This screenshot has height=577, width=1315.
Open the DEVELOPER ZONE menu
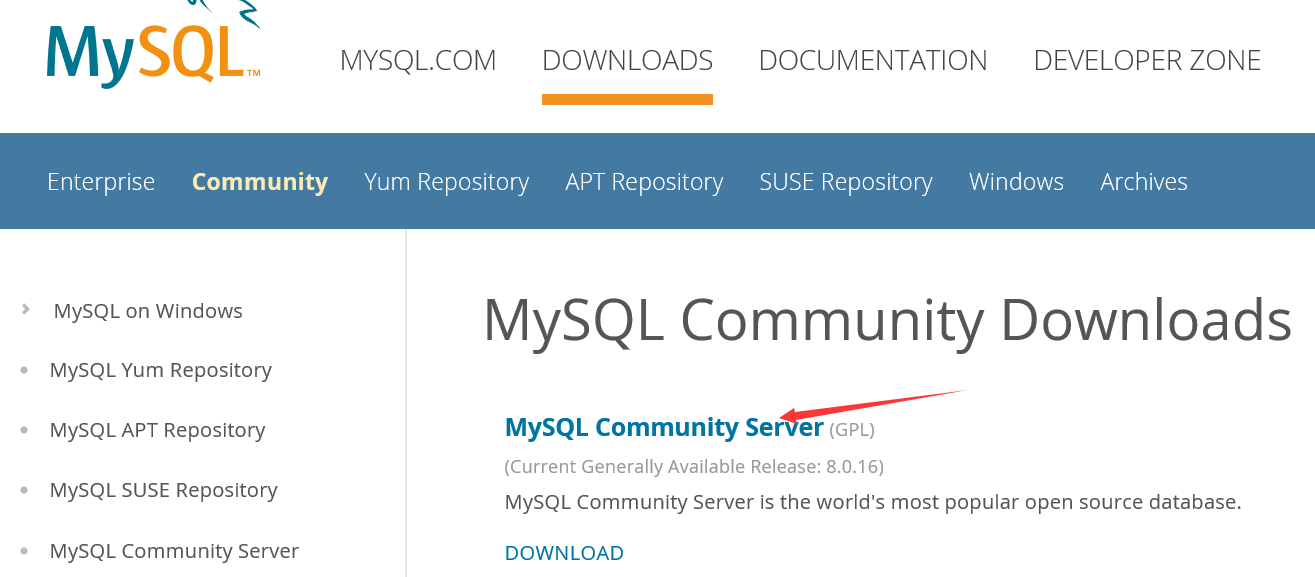pos(1147,60)
